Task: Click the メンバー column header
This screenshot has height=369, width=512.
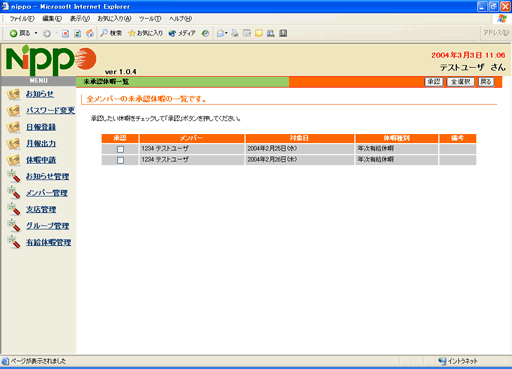Action: point(192,138)
